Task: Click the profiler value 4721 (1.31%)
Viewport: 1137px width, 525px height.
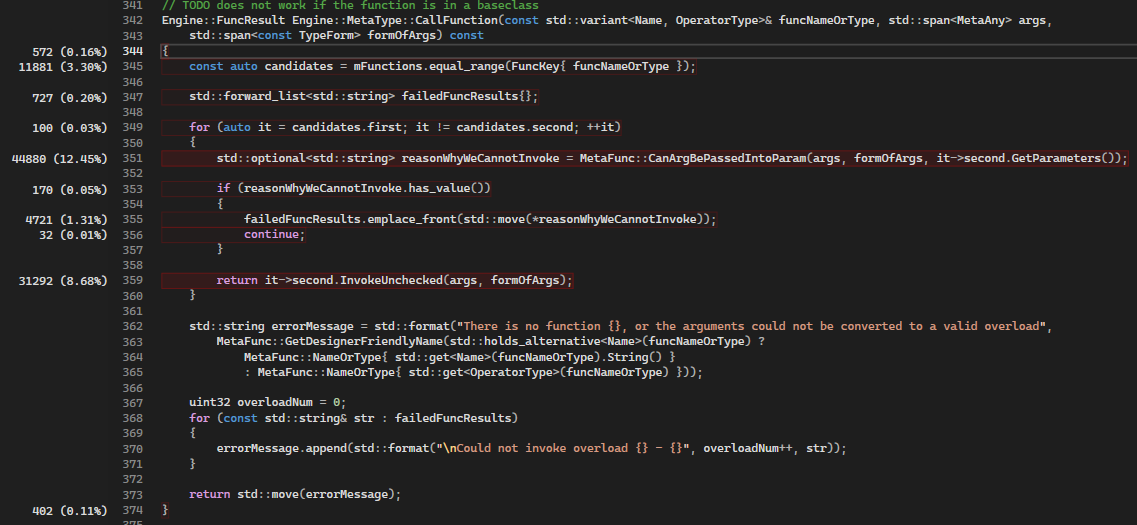Action: [x=67, y=219]
